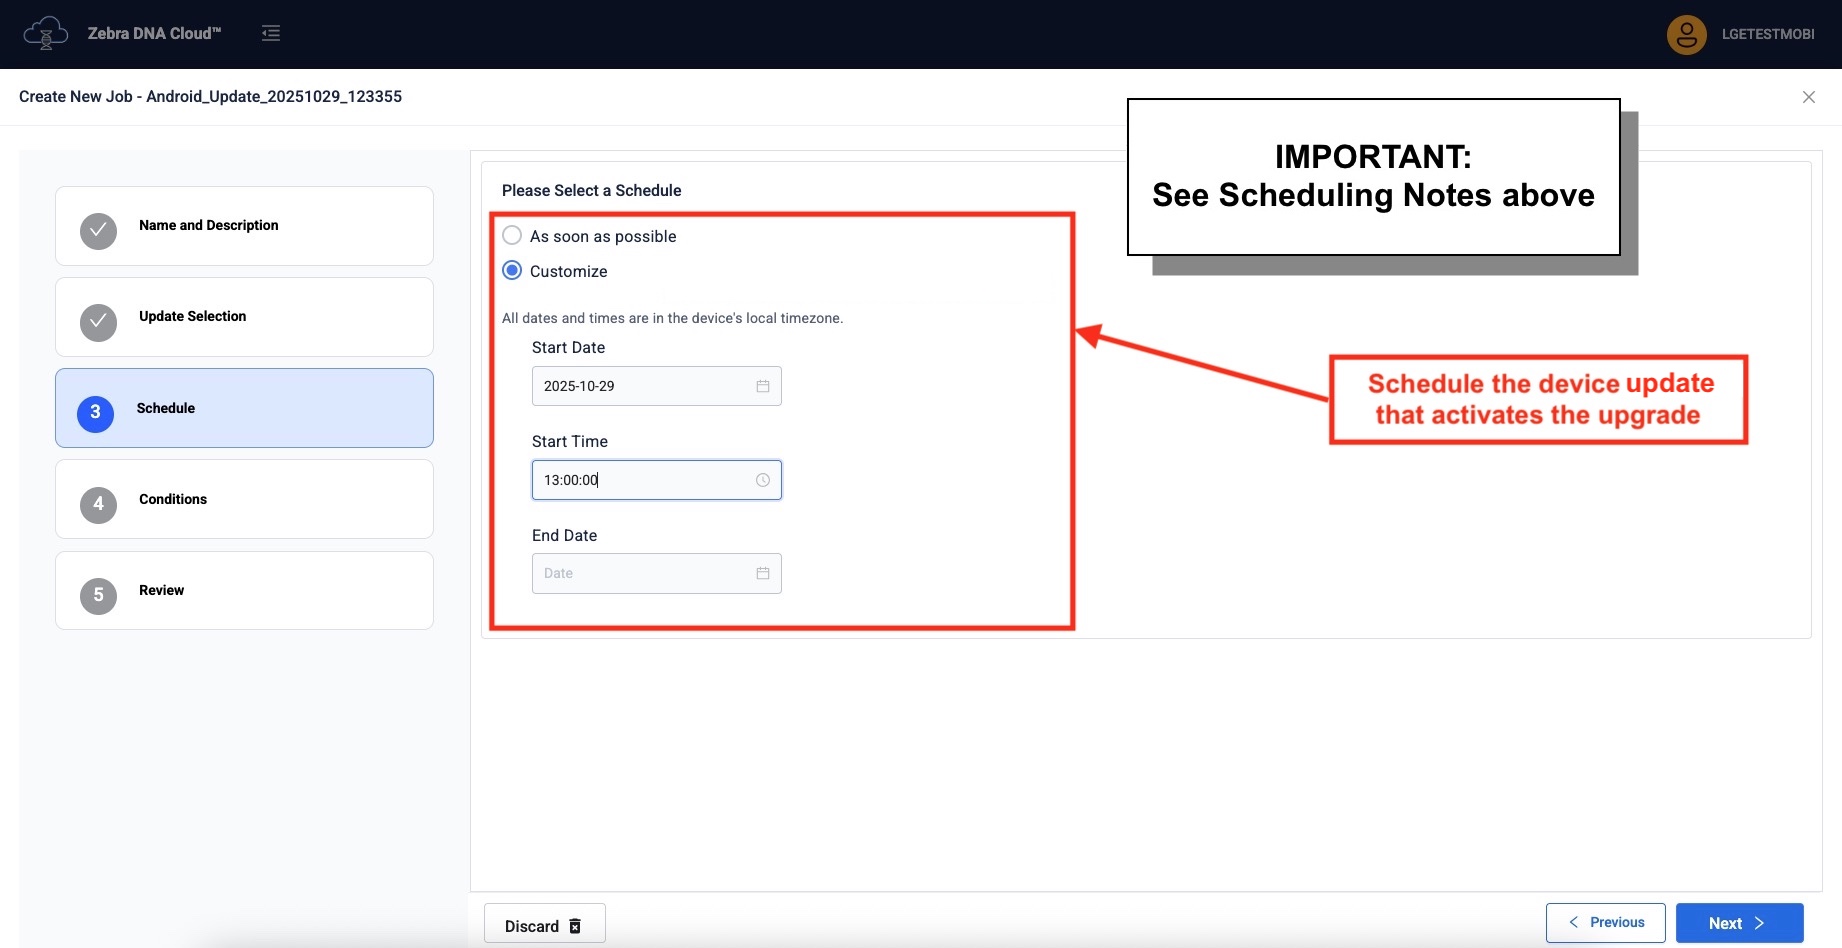The image size is (1842, 948).
Task: Open the user profile avatar icon
Action: [1686, 34]
